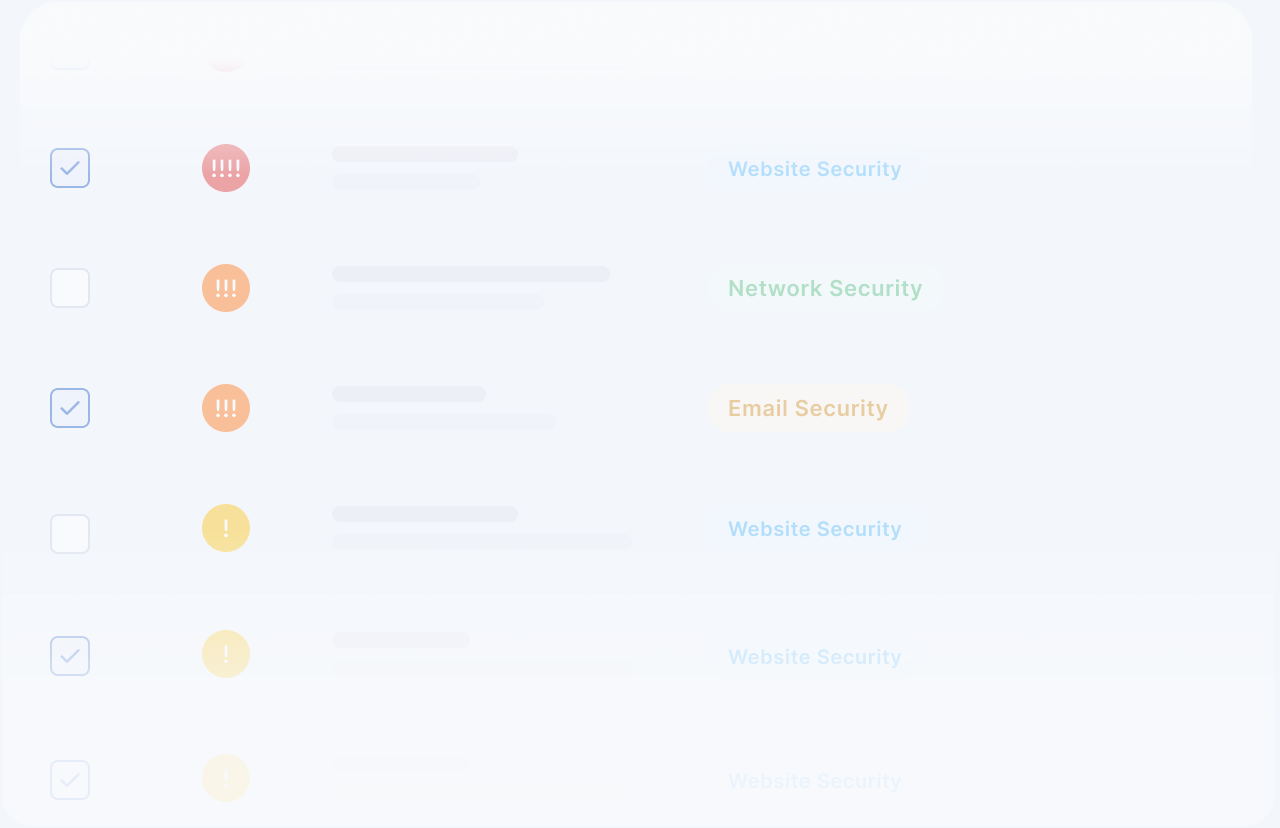1280x828 pixels.
Task: Click the orange Email Security tag
Action: click(x=808, y=408)
